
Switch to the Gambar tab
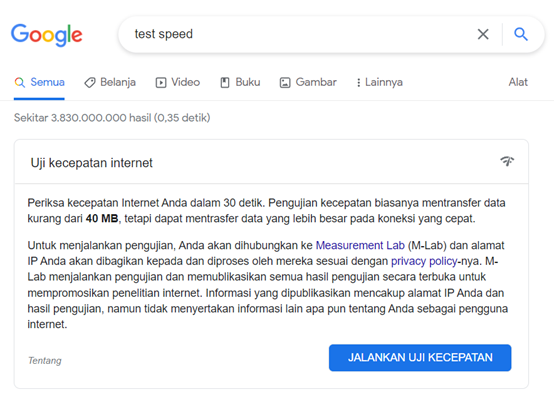point(308,82)
